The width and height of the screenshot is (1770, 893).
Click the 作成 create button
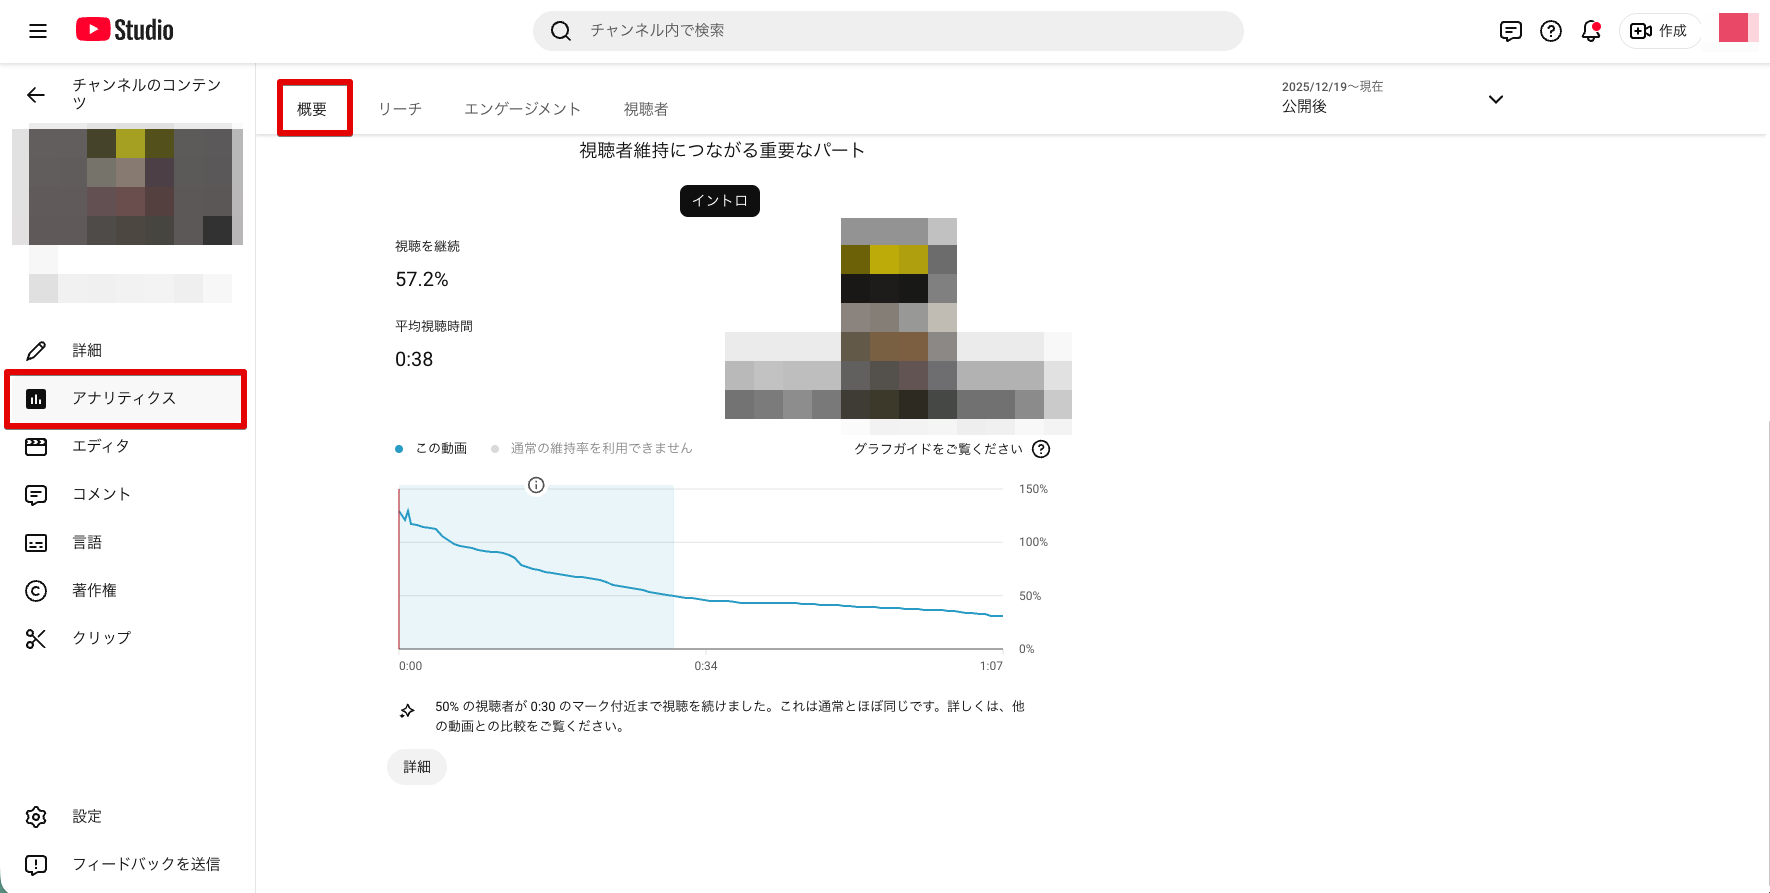(x=1659, y=31)
